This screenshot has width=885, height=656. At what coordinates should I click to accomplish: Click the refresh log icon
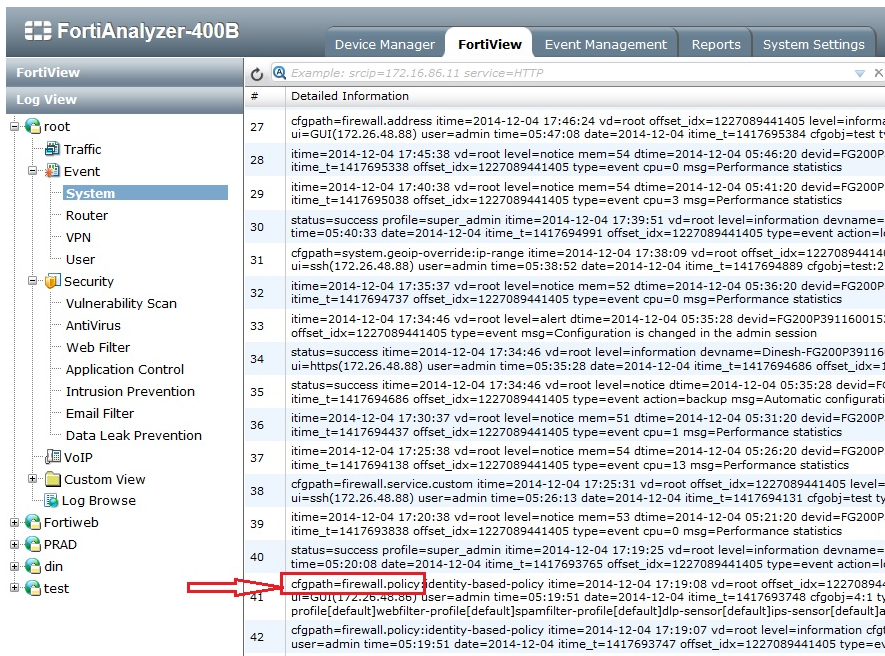257,74
